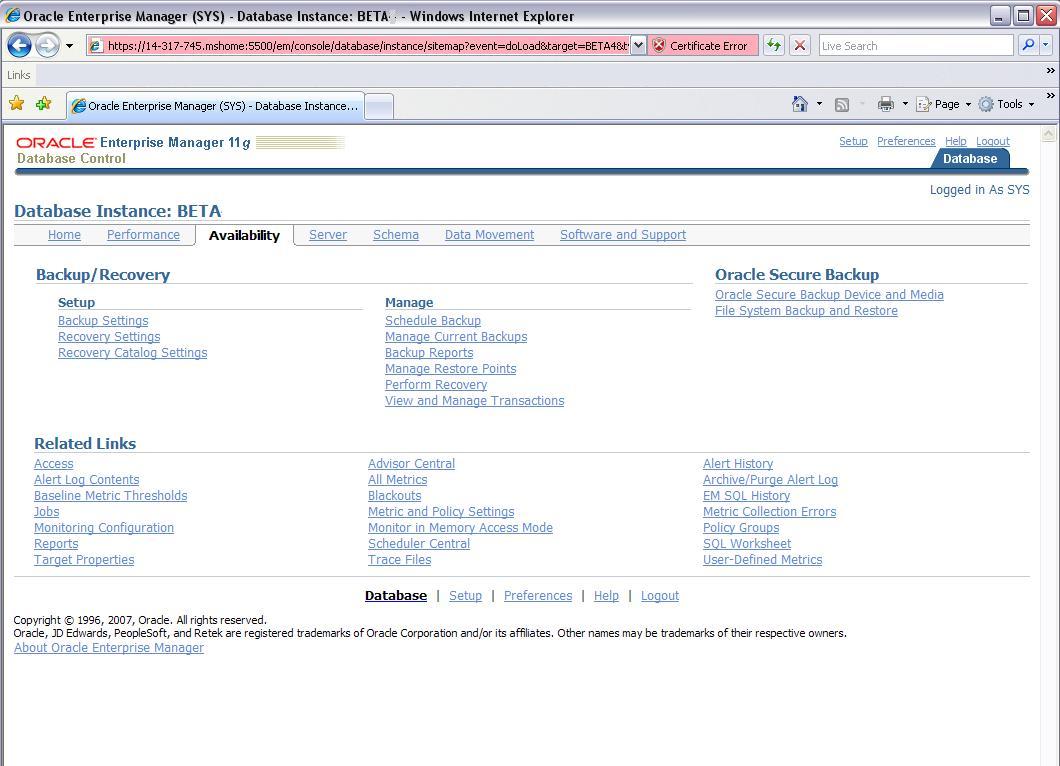1060x766 pixels.
Task: Click the Live Search magnifier icon
Action: click(1027, 45)
